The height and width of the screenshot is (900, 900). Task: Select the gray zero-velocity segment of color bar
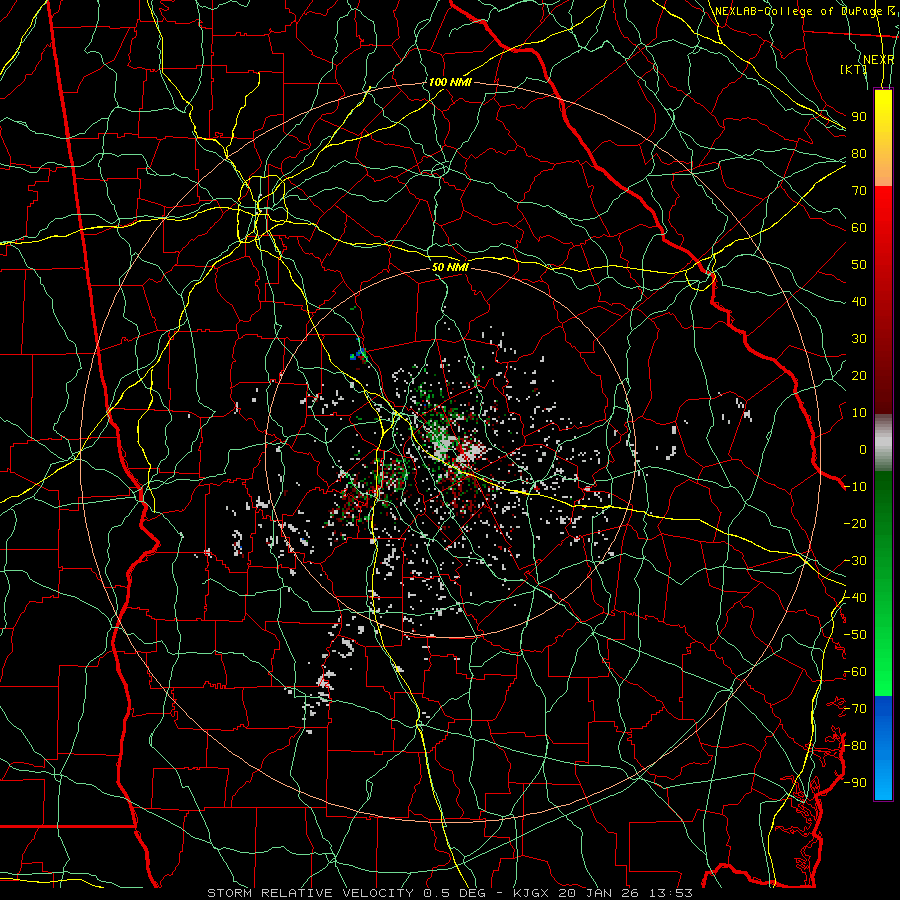pyautogui.click(x=883, y=443)
